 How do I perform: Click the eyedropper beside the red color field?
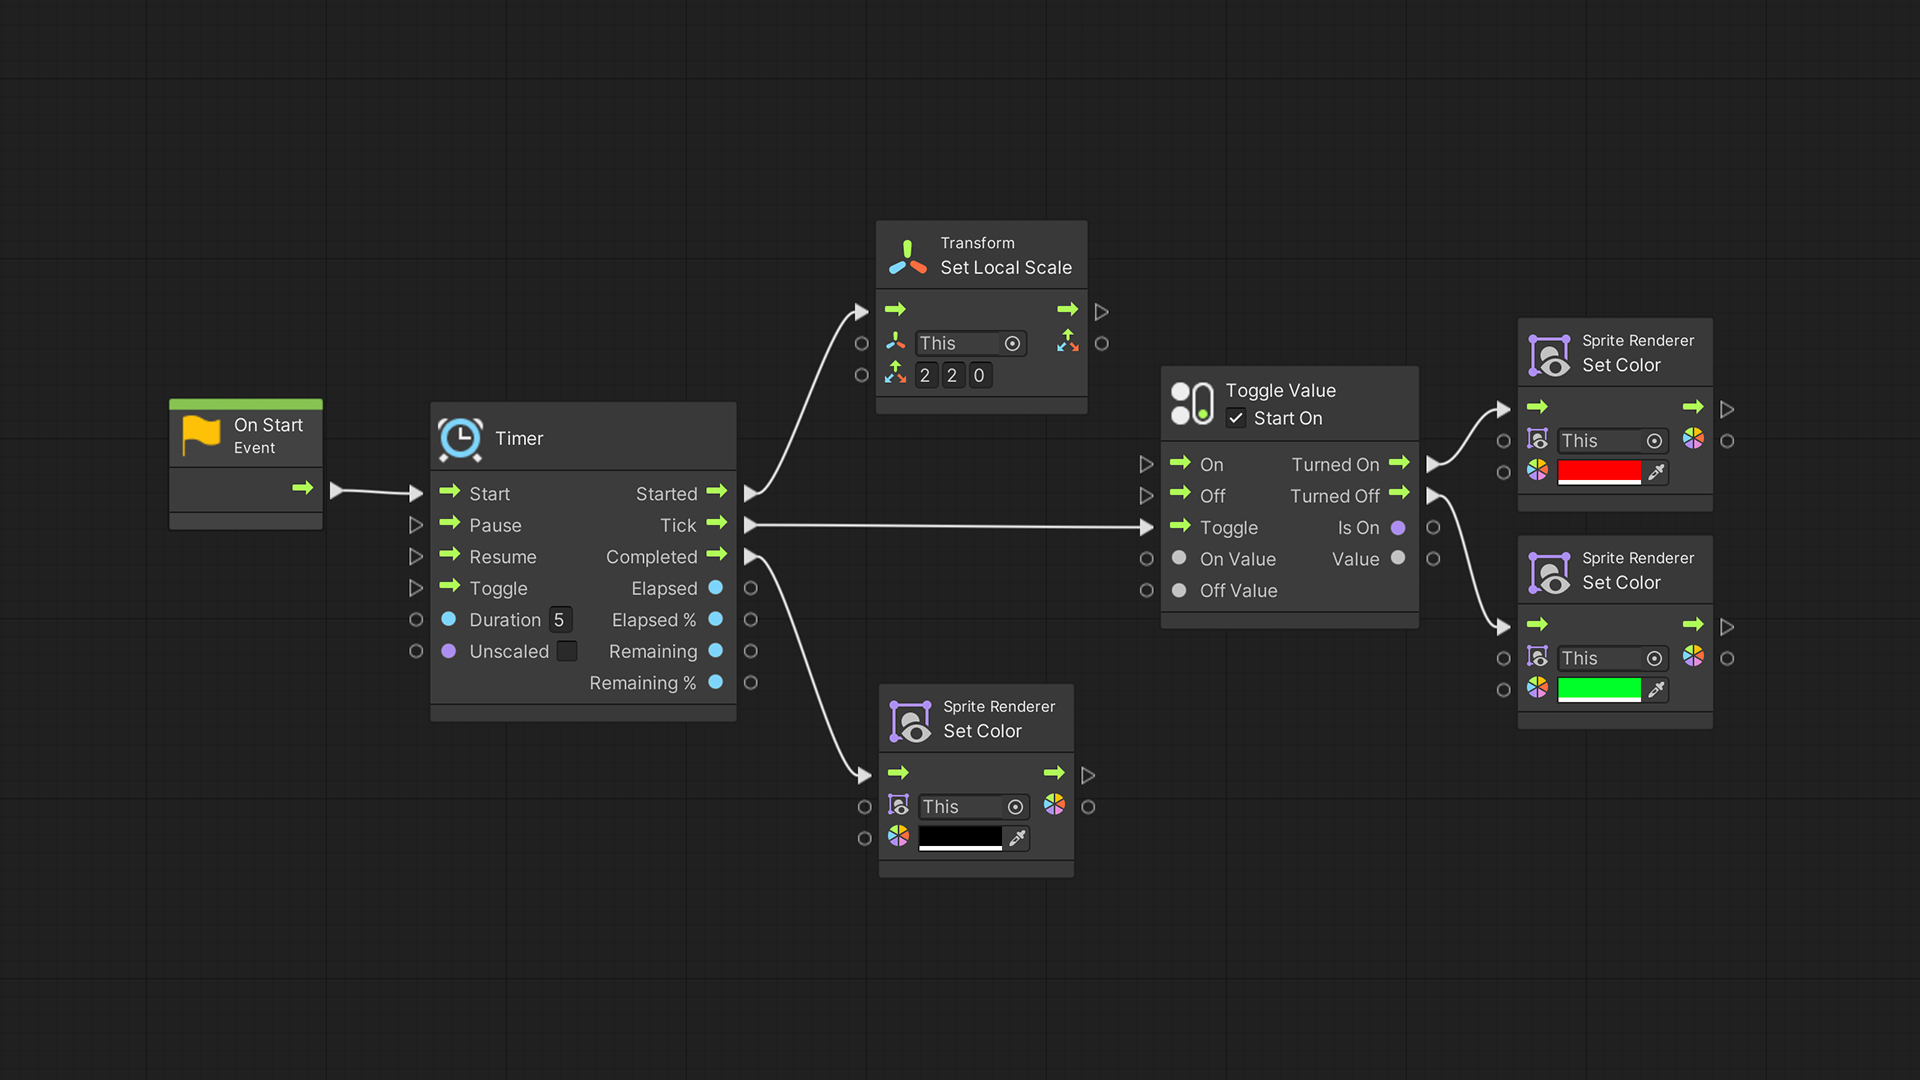[1657, 472]
